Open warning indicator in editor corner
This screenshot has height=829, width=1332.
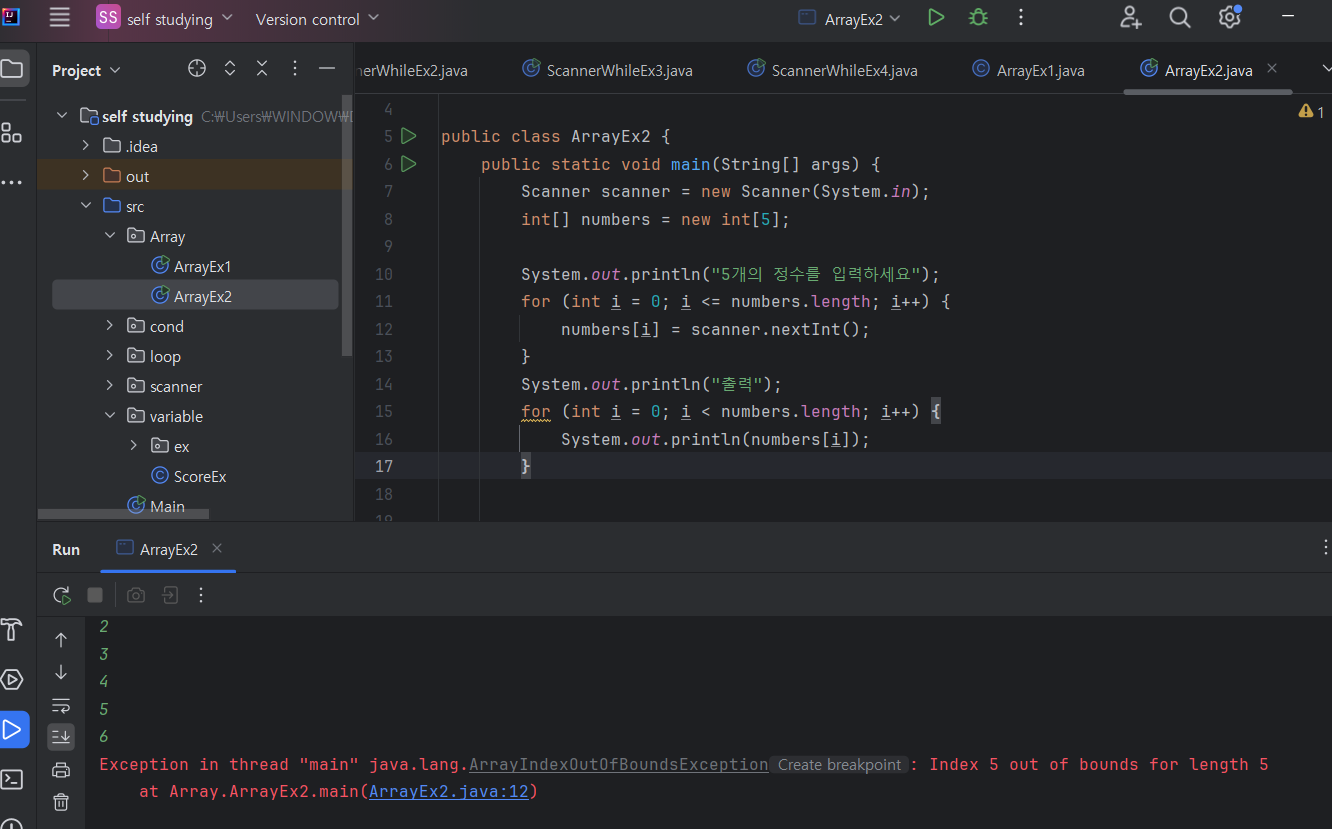1311,112
